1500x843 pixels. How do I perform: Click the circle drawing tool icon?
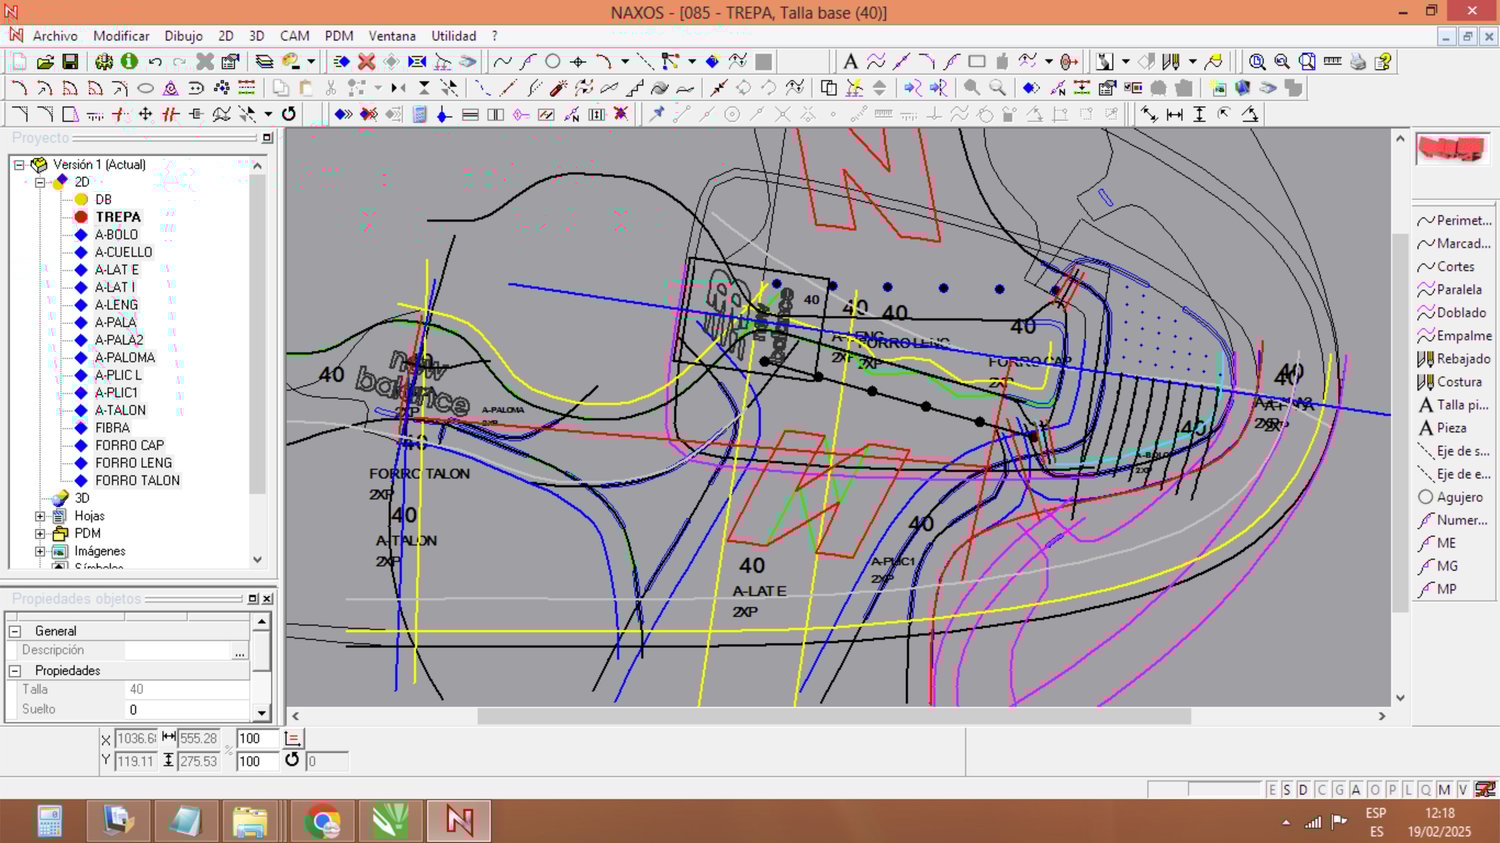click(553, 62)
